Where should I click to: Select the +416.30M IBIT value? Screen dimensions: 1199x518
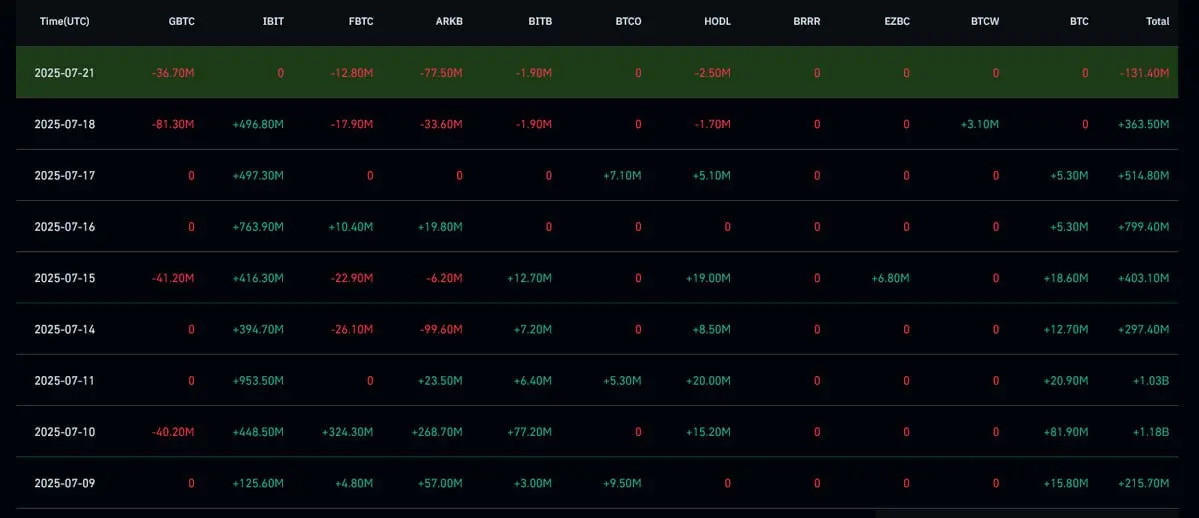(x=258, y=278)
